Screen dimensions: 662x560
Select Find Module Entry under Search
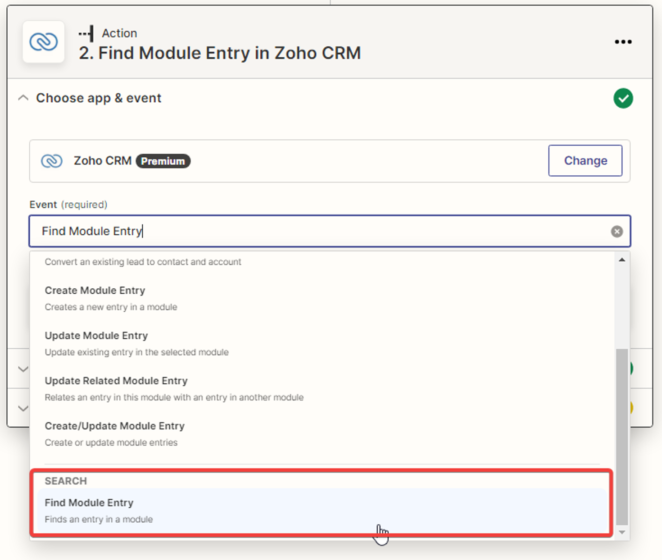[323, 511]
